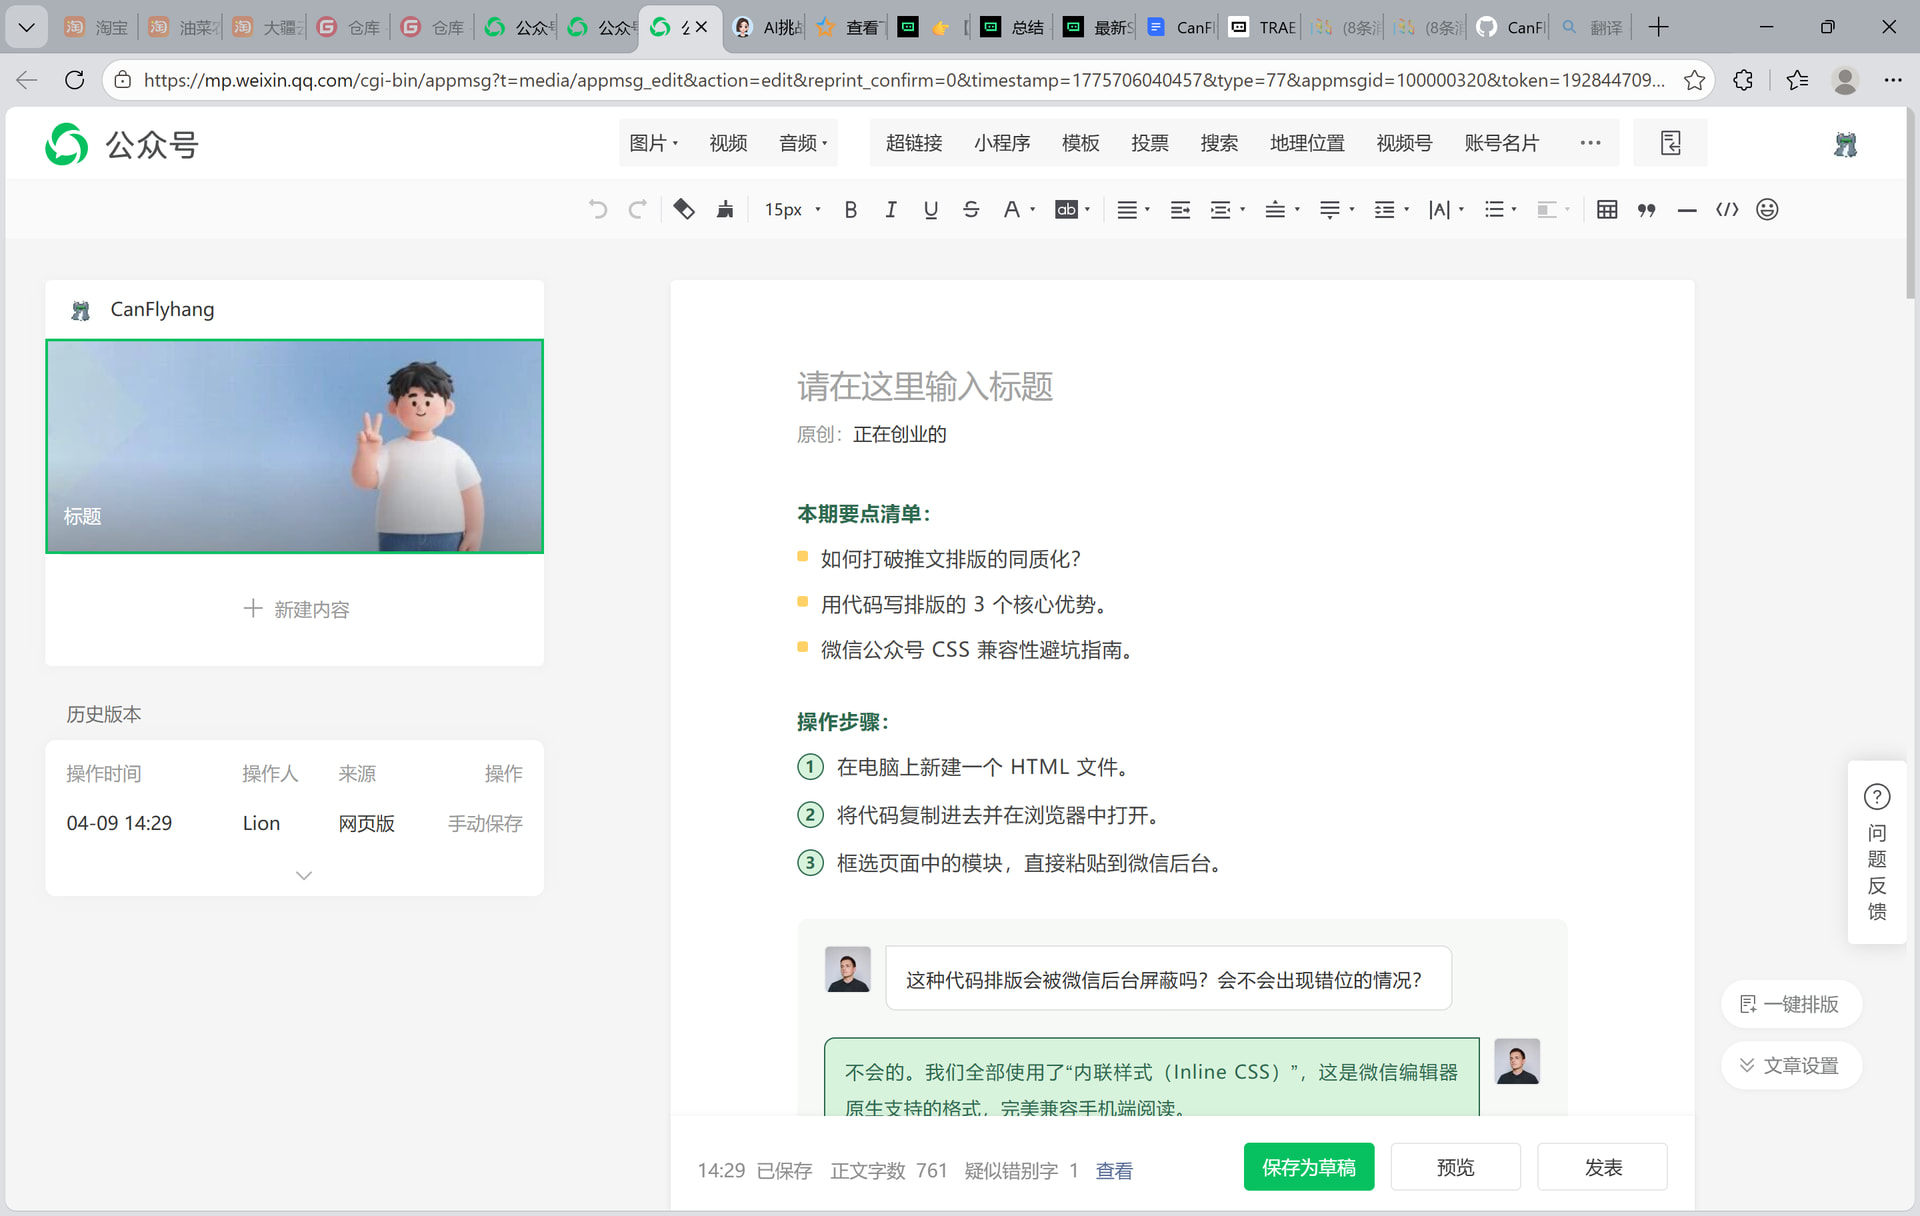
Task: Select the format painter brush icon
Action: tap(725, 209)
